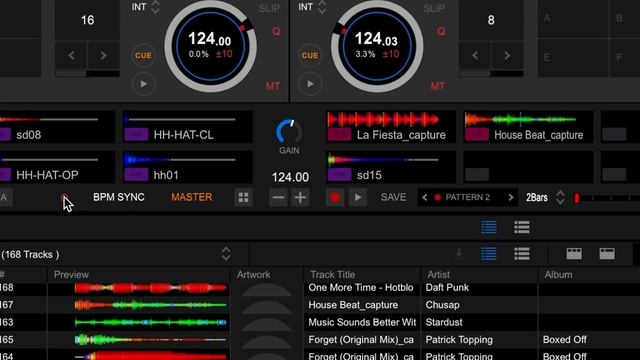Select Music Sounds Better Wit track

362,322
